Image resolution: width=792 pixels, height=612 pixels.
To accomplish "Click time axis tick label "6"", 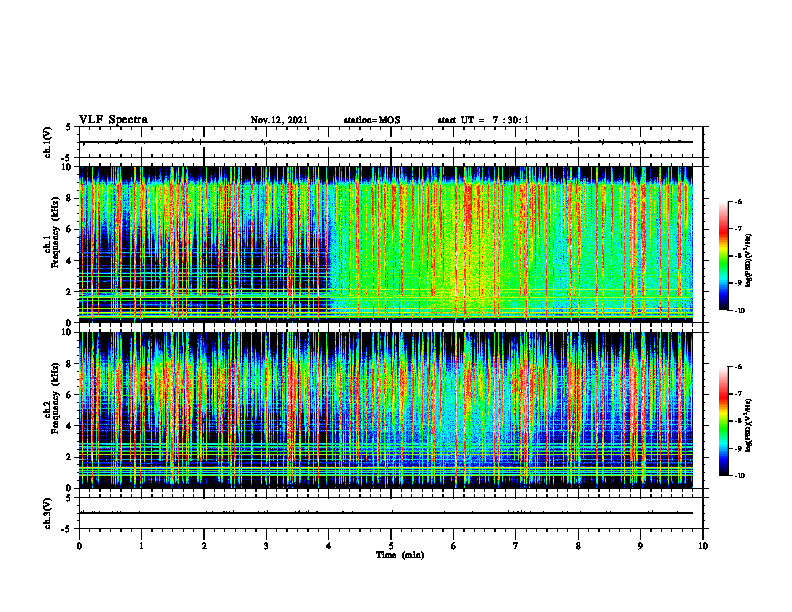I will 454,546.
